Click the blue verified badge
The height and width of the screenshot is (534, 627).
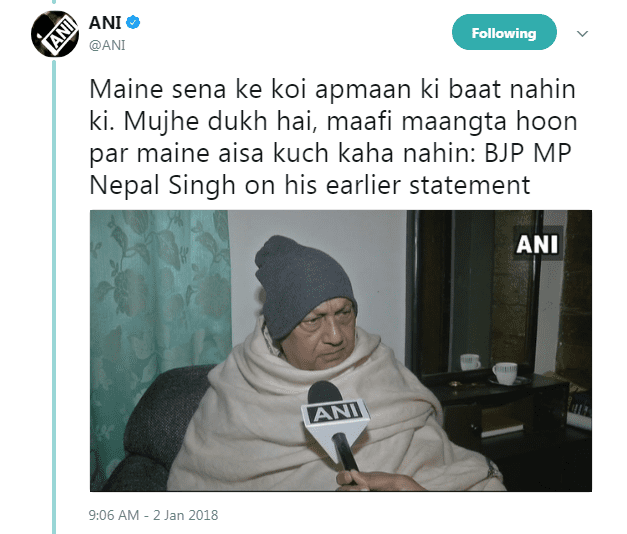(133, 22)
